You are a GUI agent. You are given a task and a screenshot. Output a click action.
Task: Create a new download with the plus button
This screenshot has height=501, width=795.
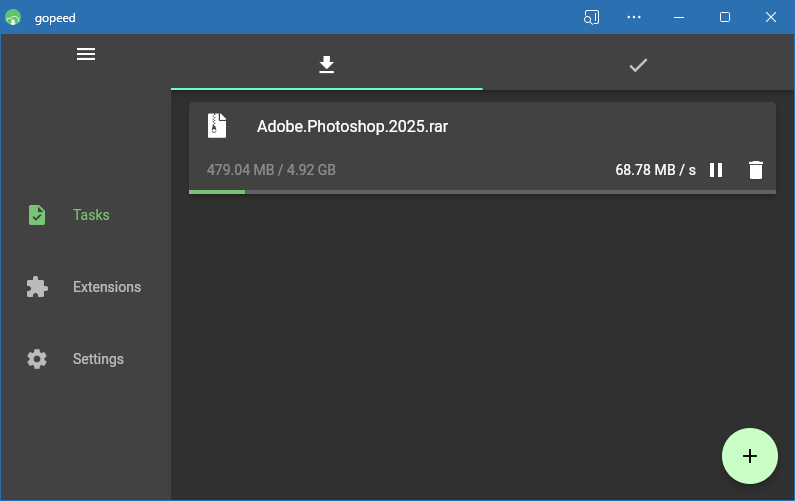749,456
